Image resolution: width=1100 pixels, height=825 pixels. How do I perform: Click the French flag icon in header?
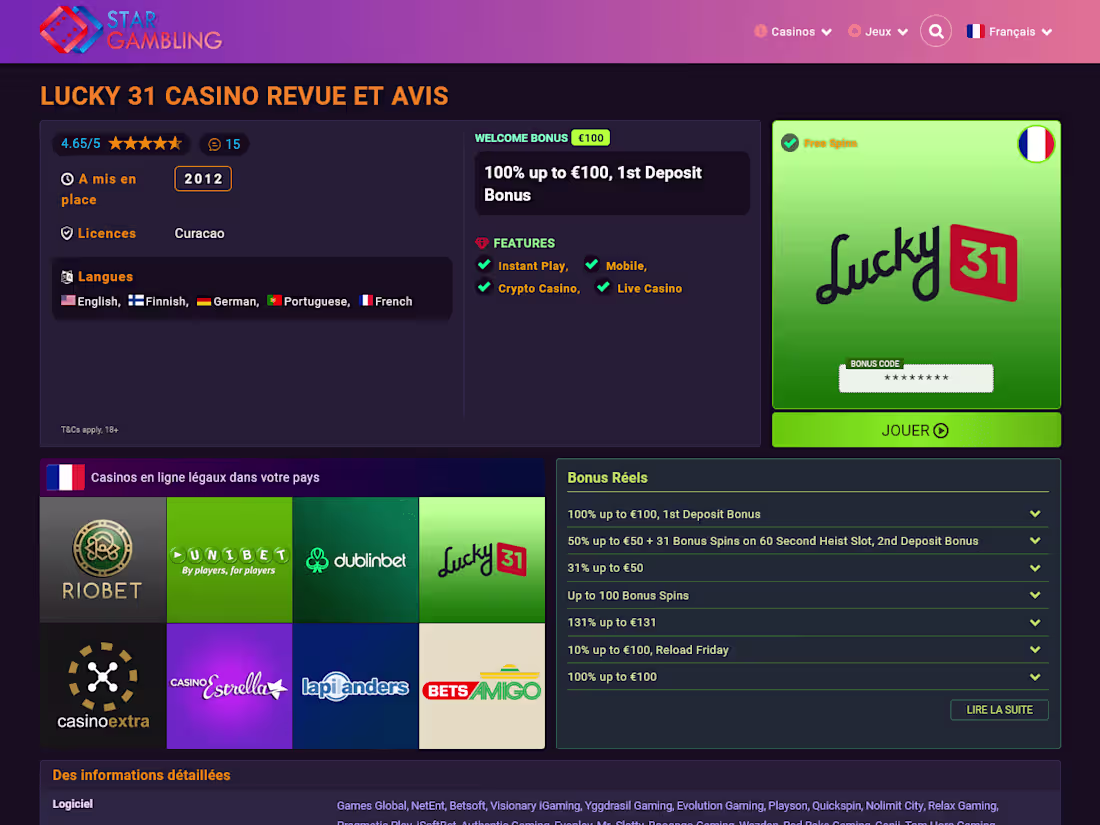[x=975, y=31]
